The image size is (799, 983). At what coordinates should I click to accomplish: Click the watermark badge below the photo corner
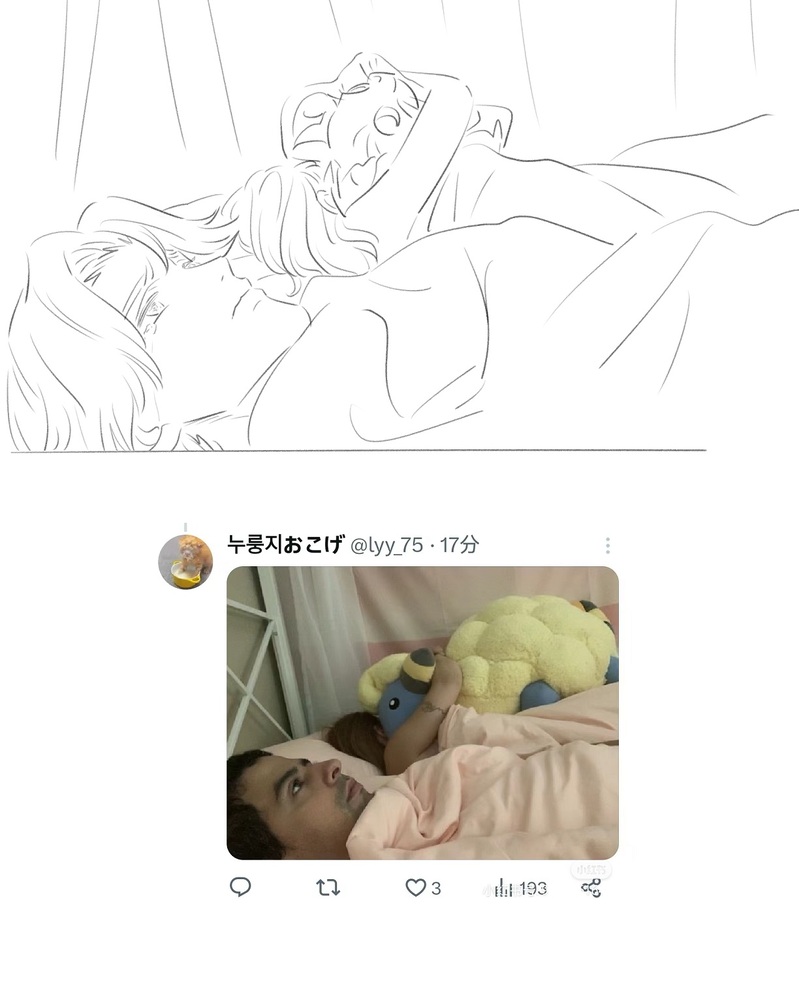click(591, 870)
